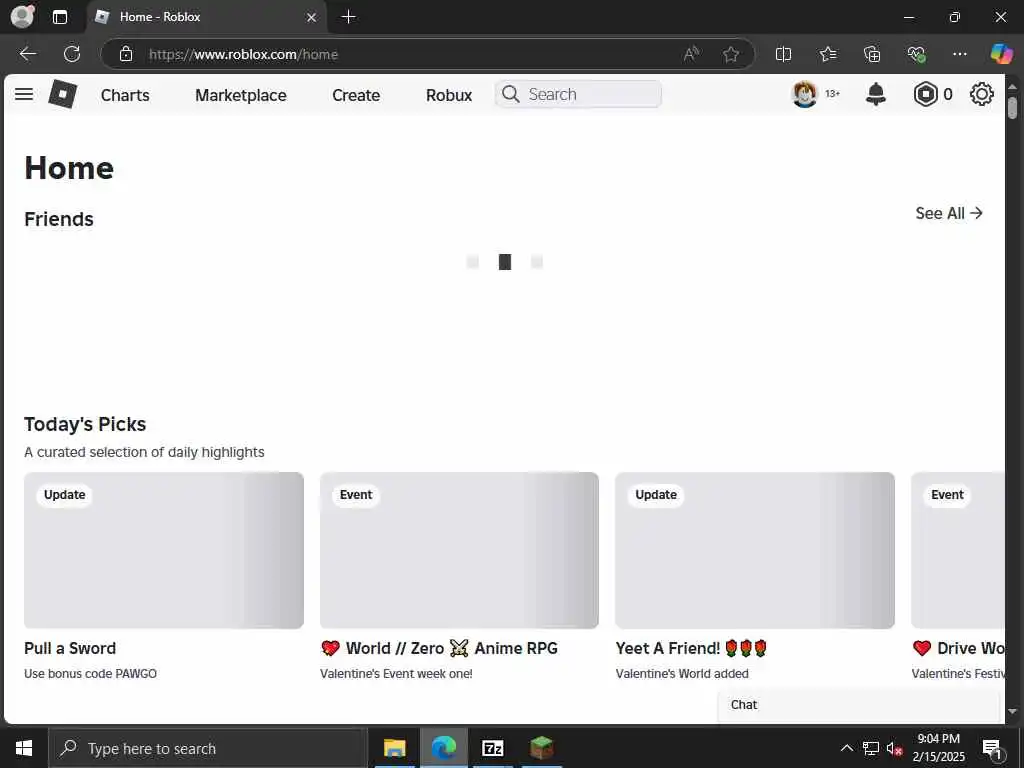Open Browser essentials heart icon
Viewport: 1024px width, 768px height.
point(916,54)
